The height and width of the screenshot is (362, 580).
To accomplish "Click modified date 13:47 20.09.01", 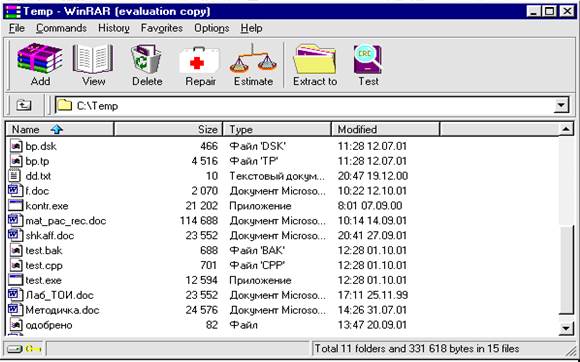I will pyautogui.click(x=372, y=325).
